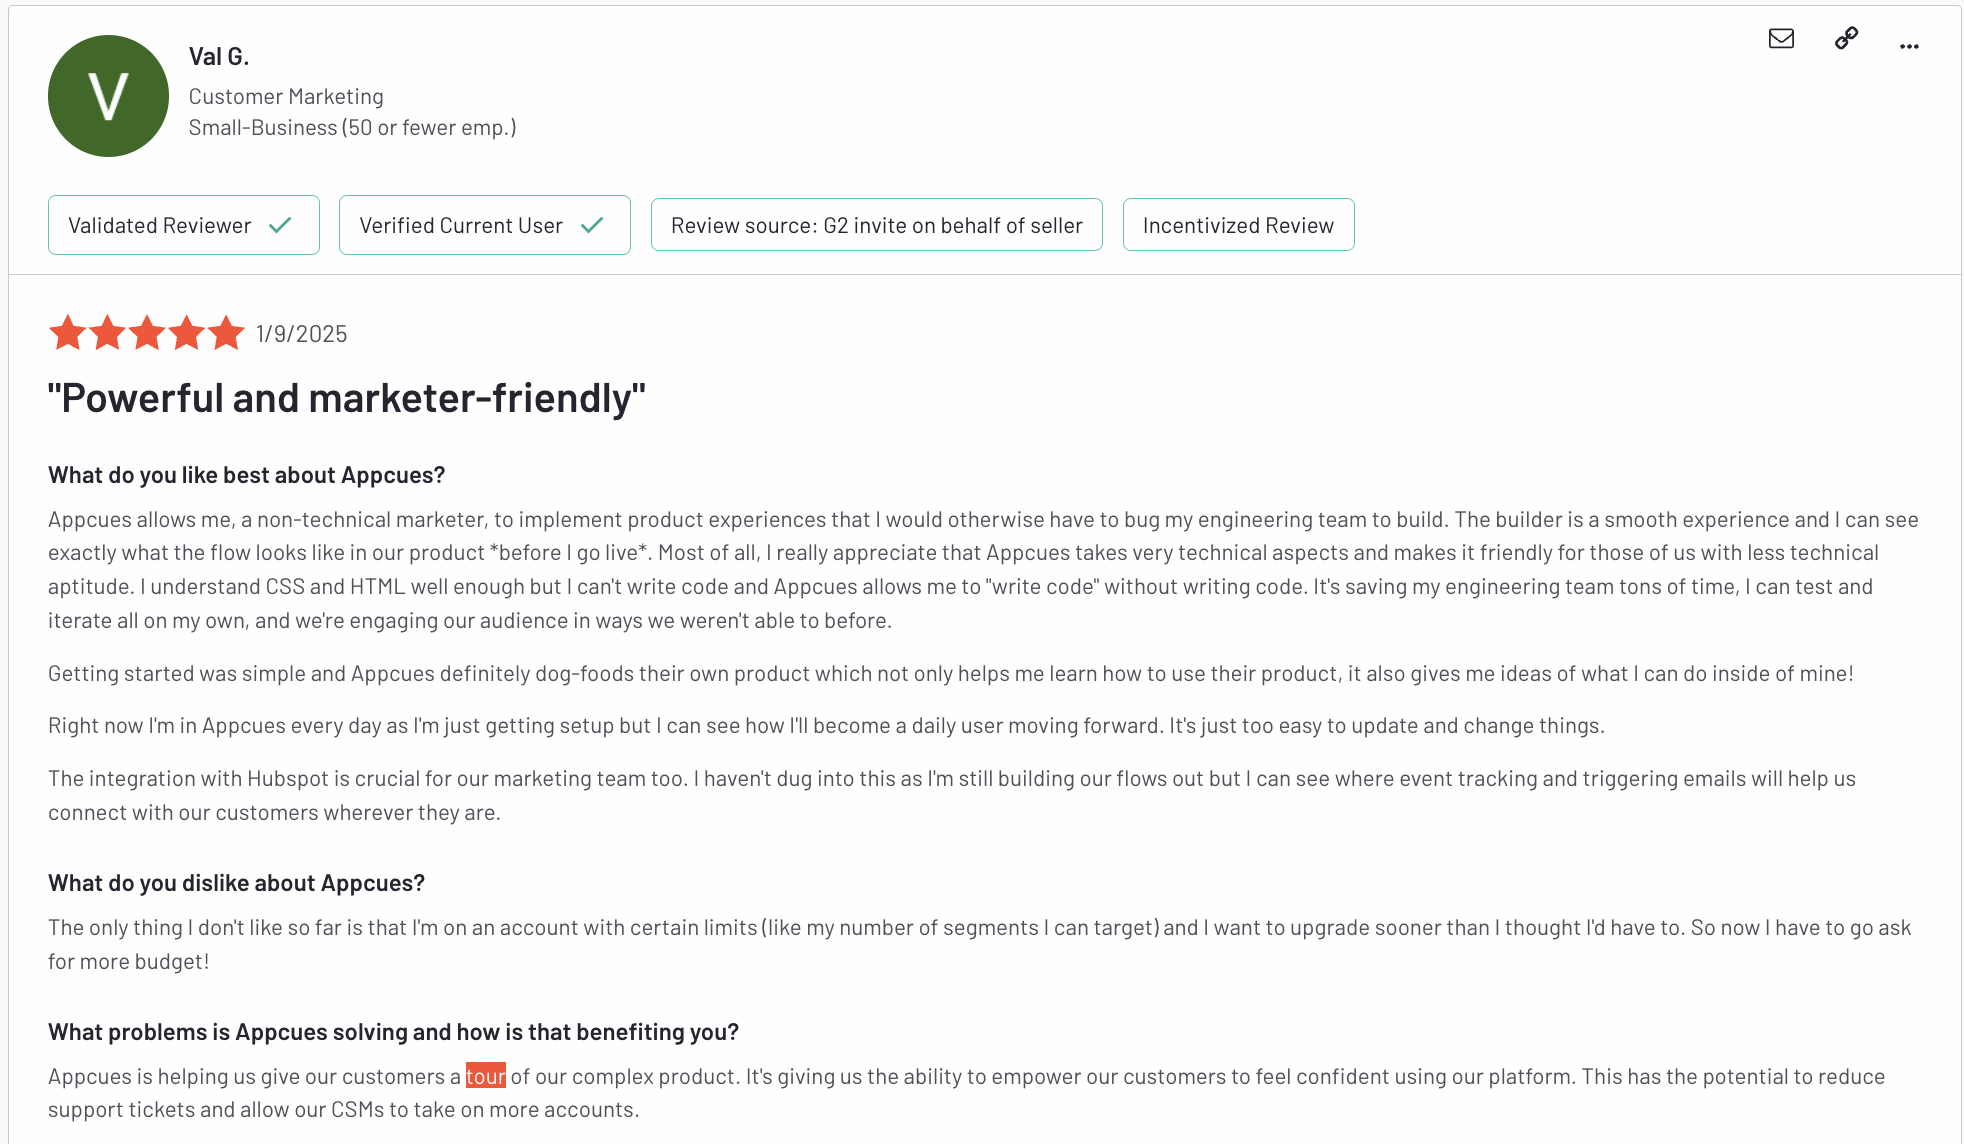
Task: Click the "What do you like best" heading
Action: pos(246,475)
